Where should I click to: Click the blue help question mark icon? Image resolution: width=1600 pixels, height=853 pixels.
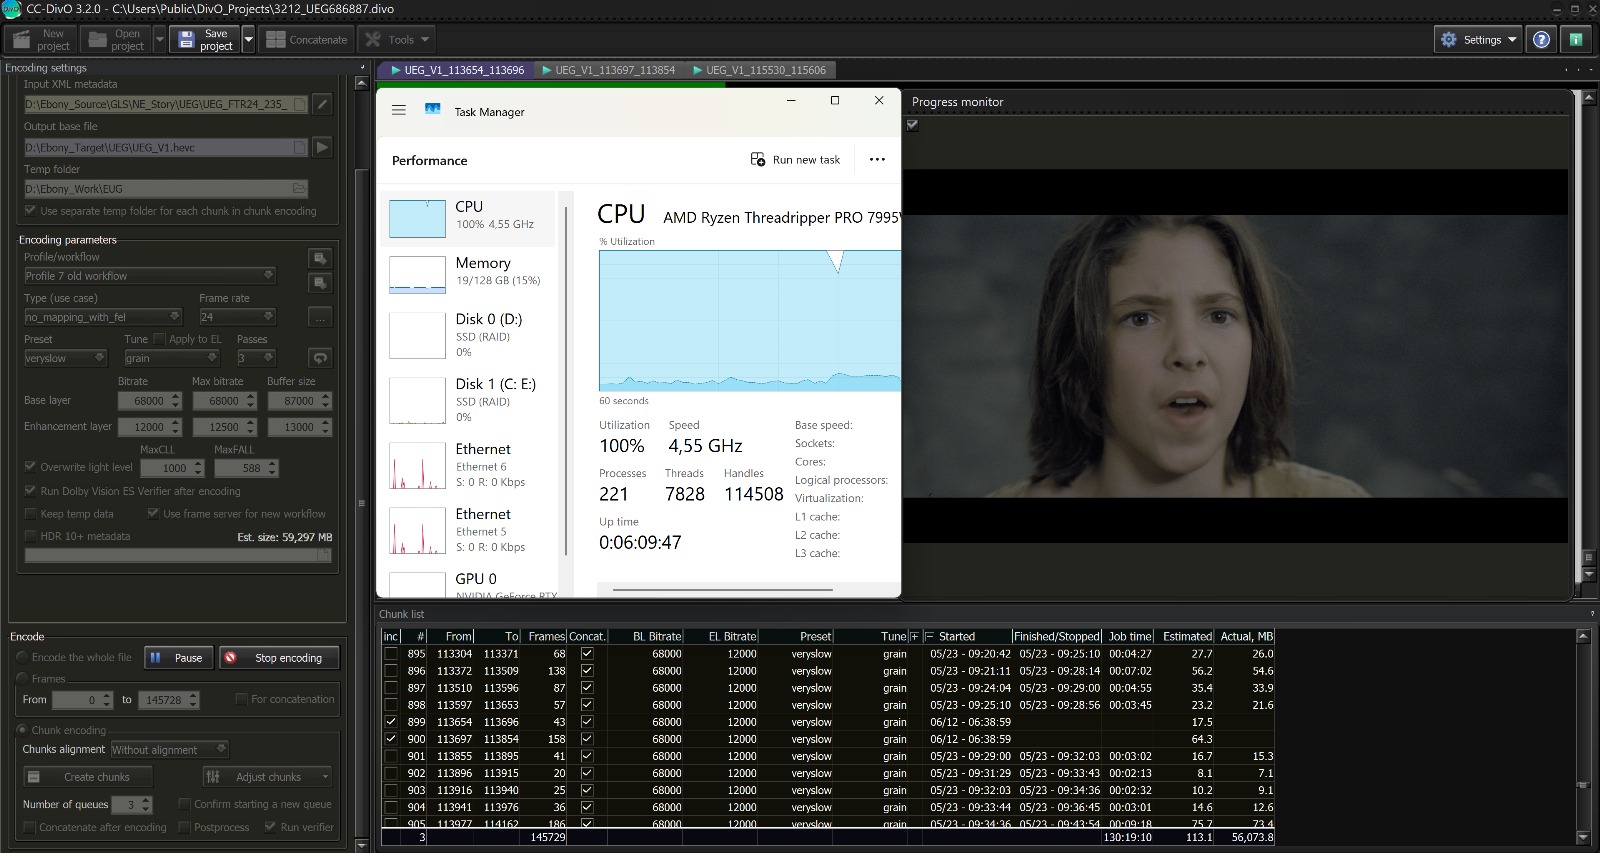coord(1541,40)
